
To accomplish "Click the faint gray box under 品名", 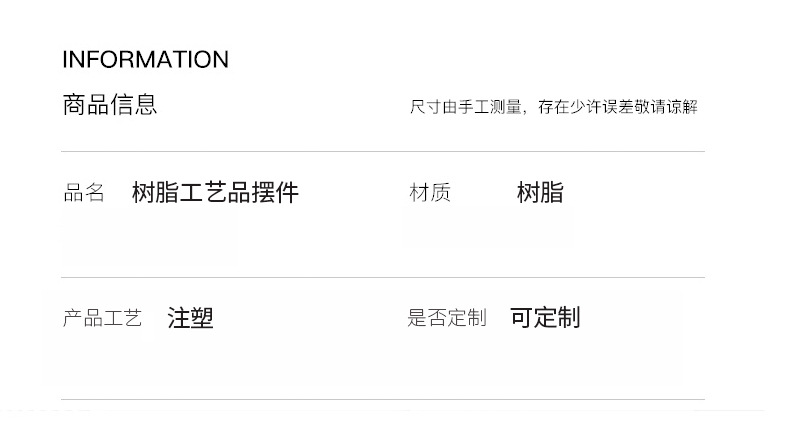I will (x=150, y=240).
